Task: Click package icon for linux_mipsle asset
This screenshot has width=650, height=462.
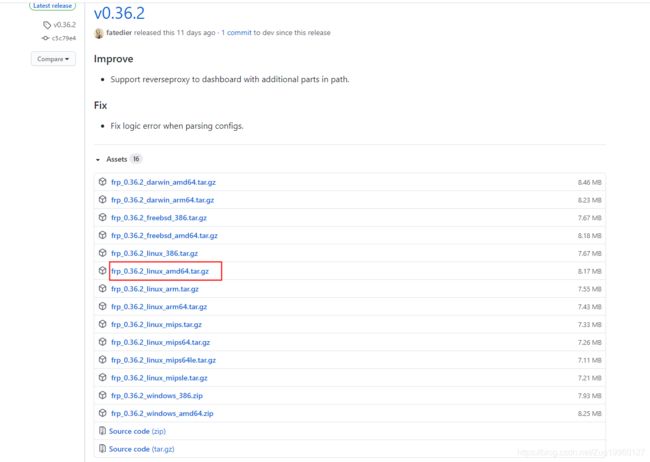Action: (x=102, y=378)
